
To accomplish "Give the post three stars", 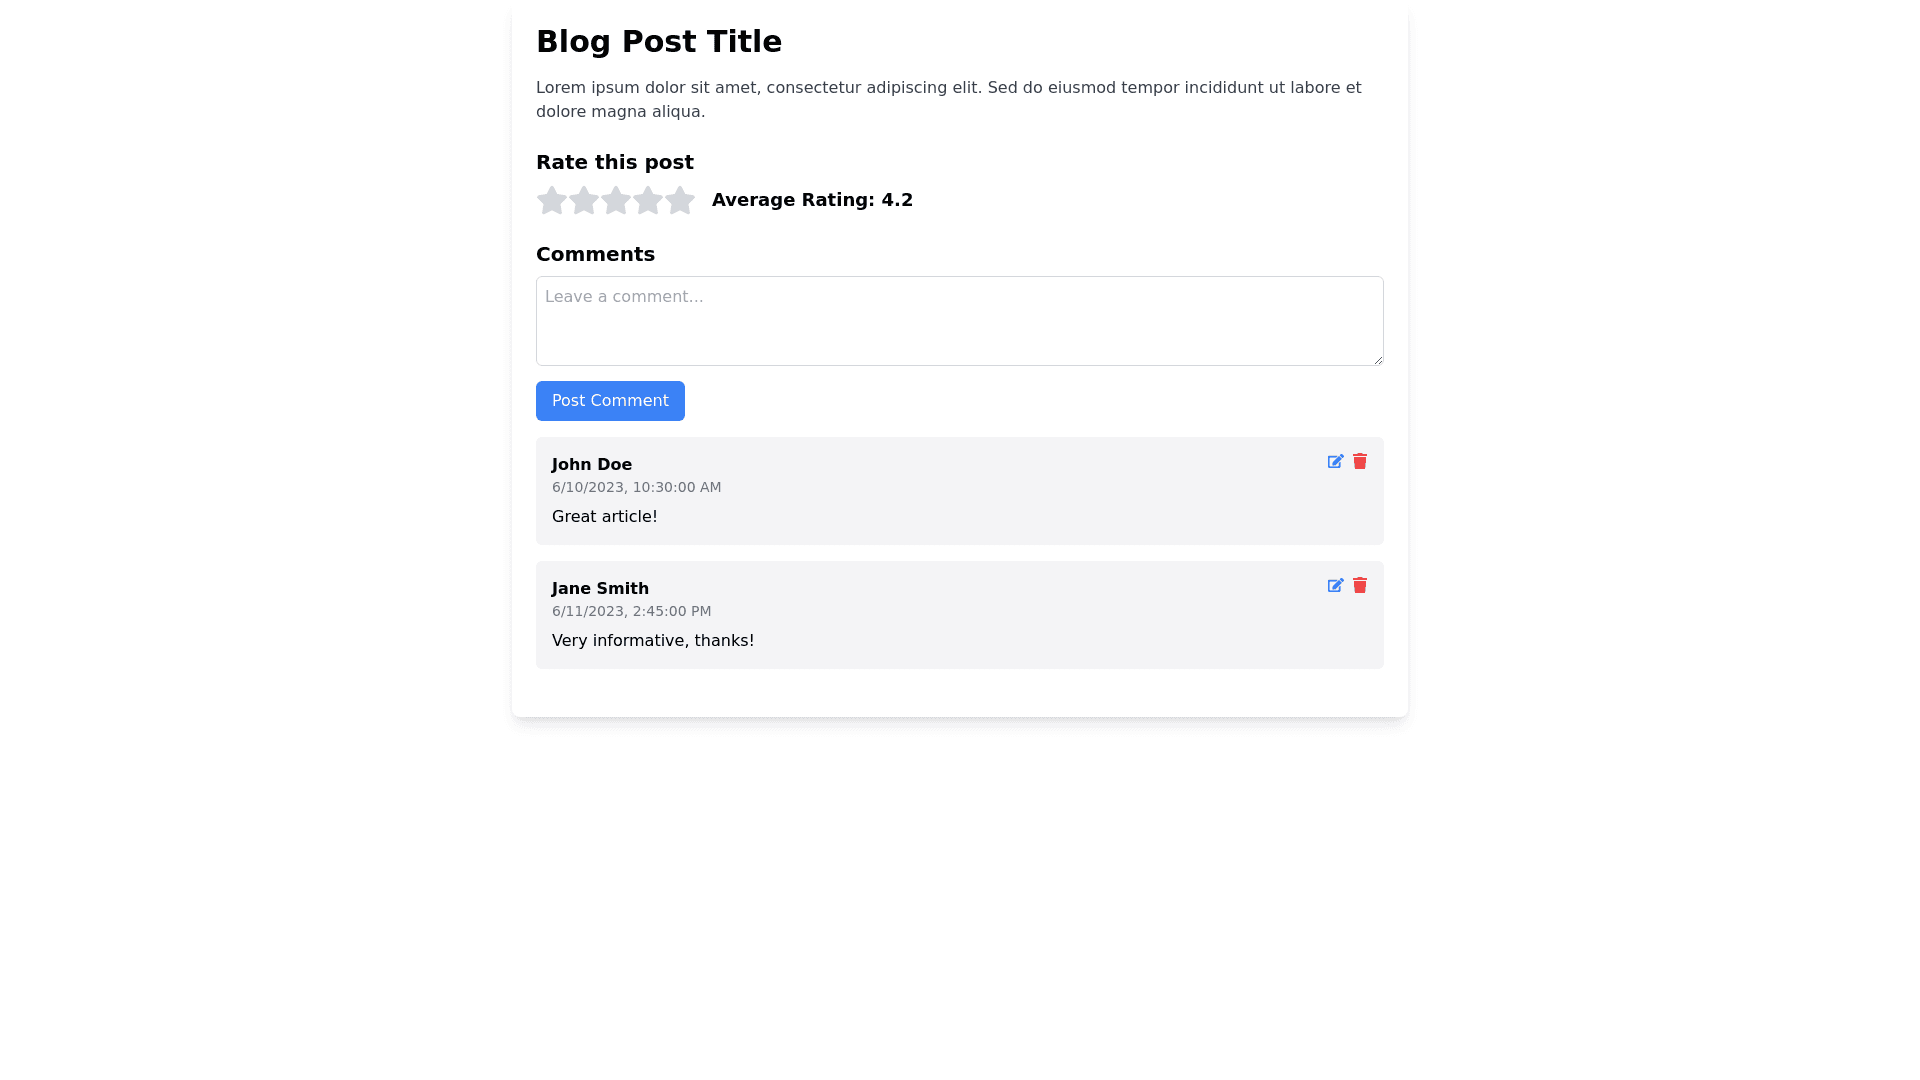I will pos(616,201).
